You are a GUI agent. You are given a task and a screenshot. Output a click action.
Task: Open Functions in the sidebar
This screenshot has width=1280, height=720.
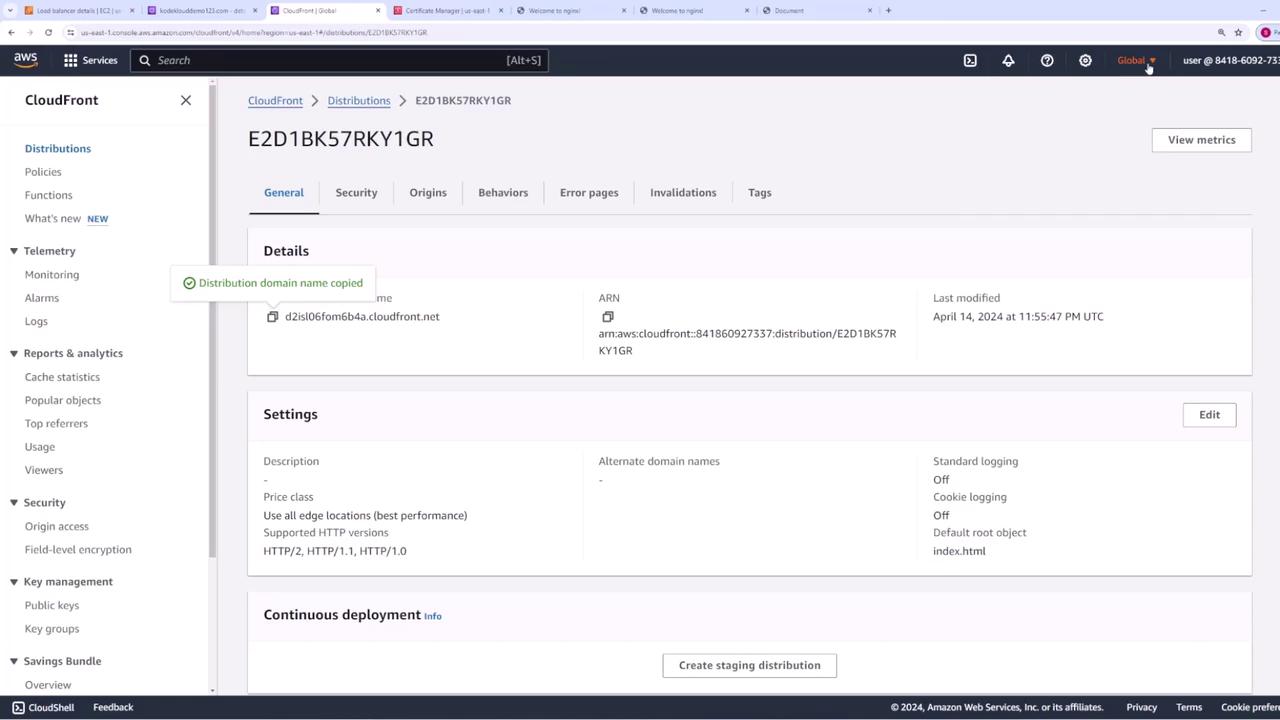click(49, 195)
